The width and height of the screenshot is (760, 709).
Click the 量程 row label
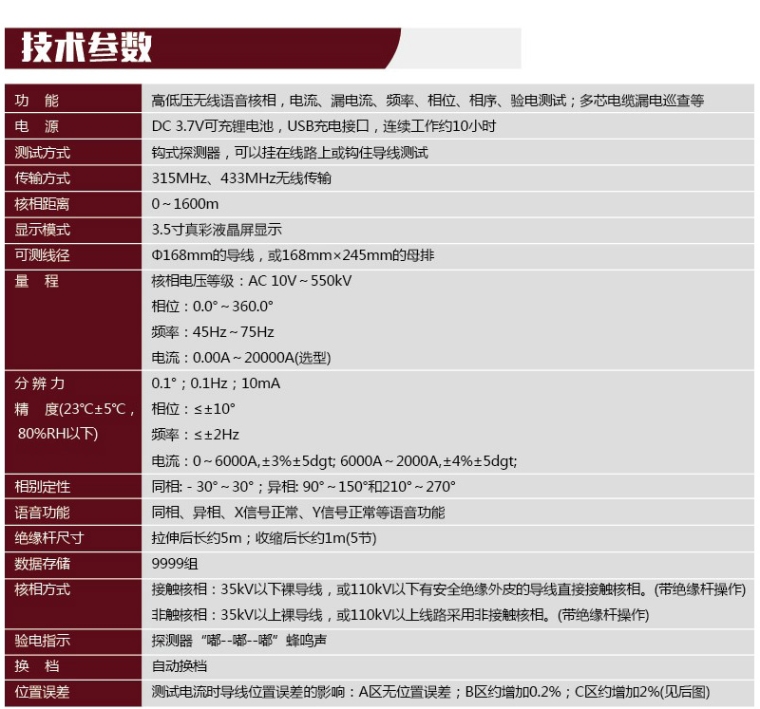(x=36, y=281)
